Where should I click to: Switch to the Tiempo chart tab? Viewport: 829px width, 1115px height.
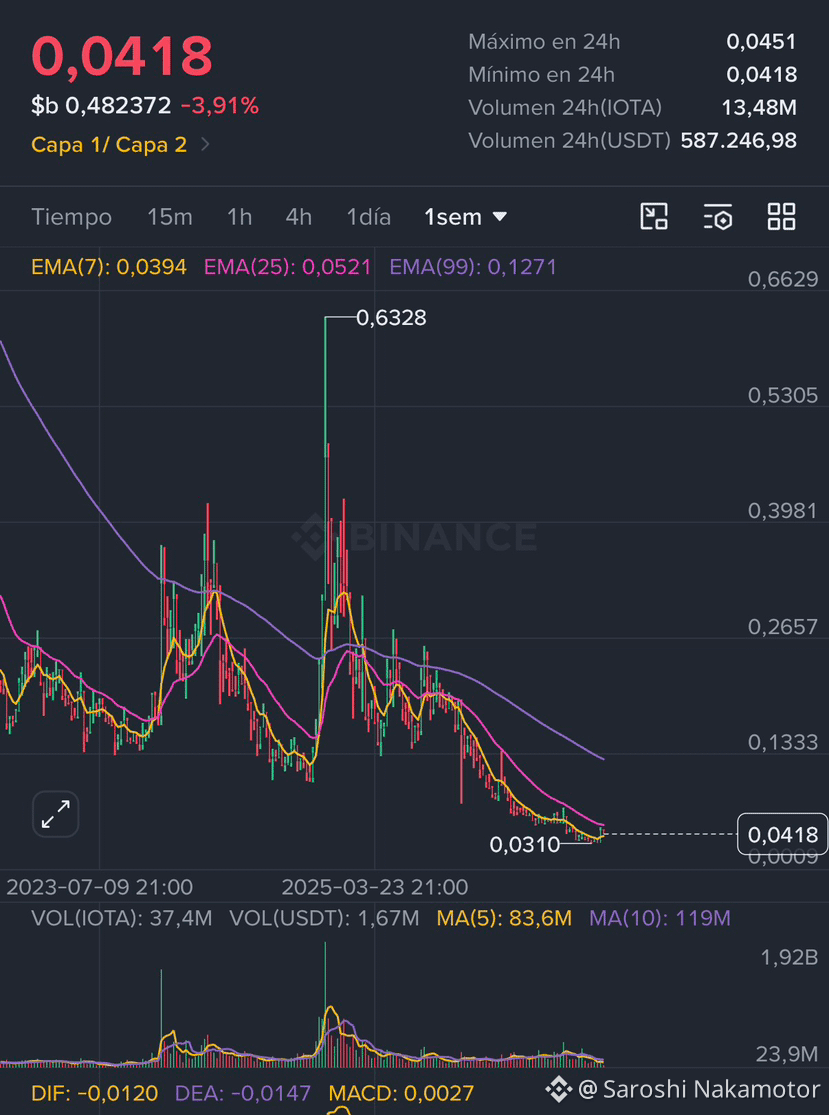[x=72, y=217]
